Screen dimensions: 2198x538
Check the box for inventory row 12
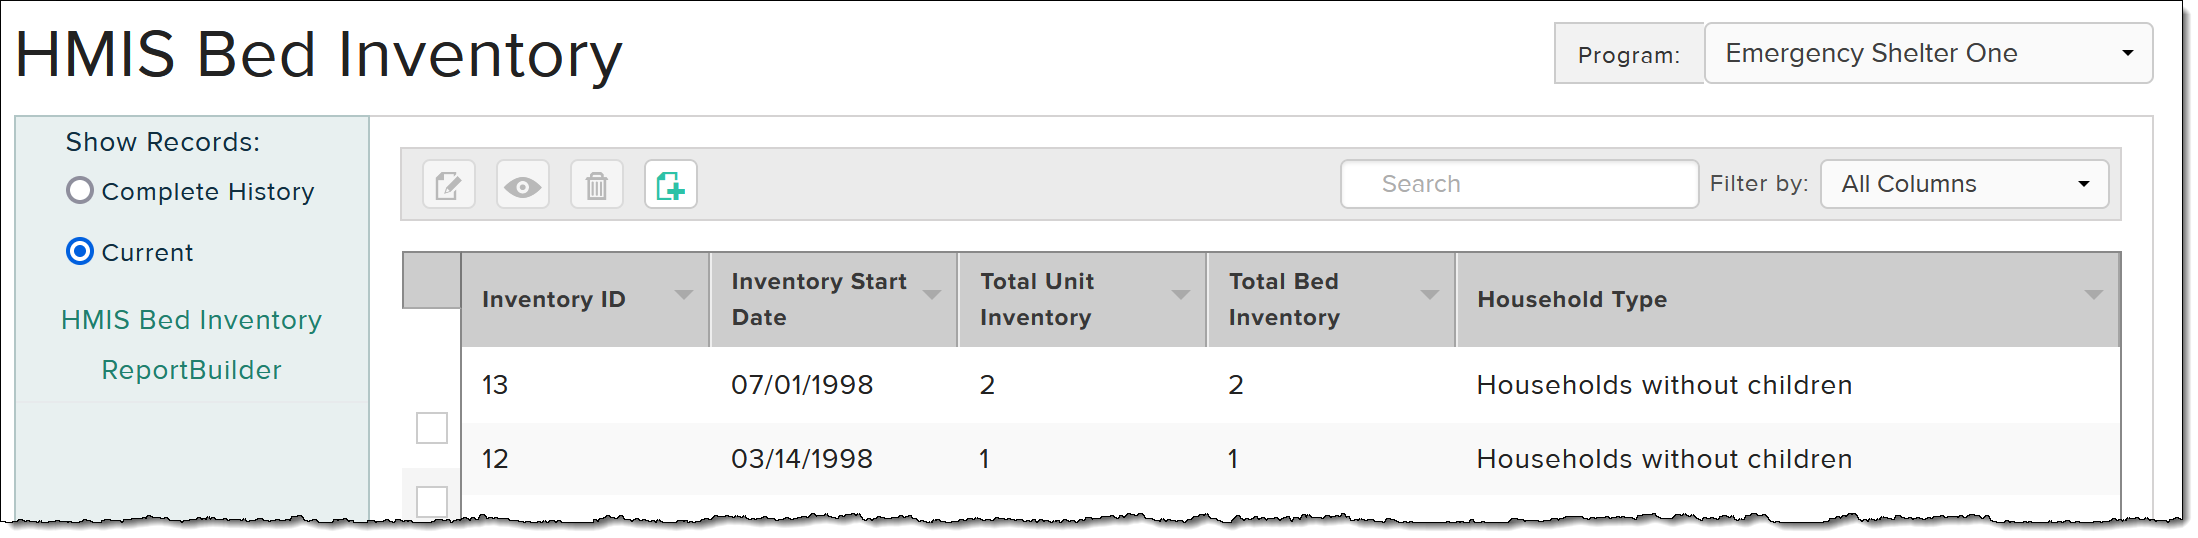[432, 502]
